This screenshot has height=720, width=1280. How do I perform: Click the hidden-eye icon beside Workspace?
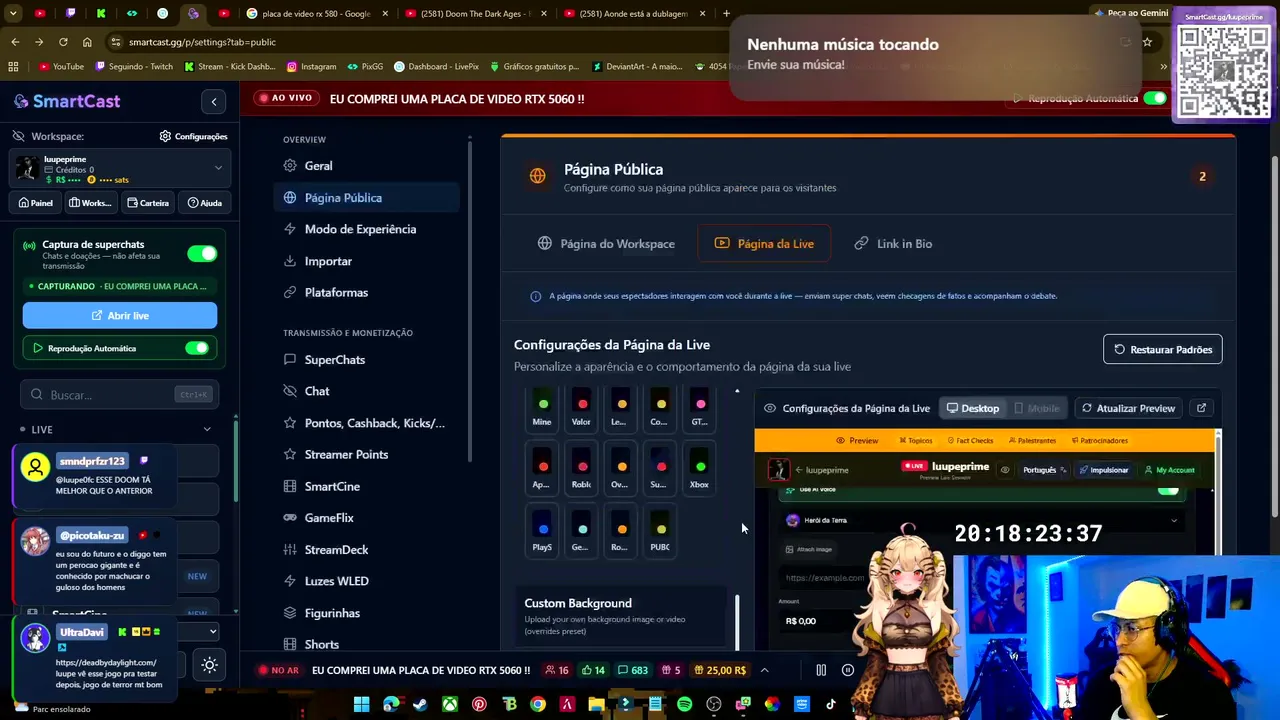(19, 136)
